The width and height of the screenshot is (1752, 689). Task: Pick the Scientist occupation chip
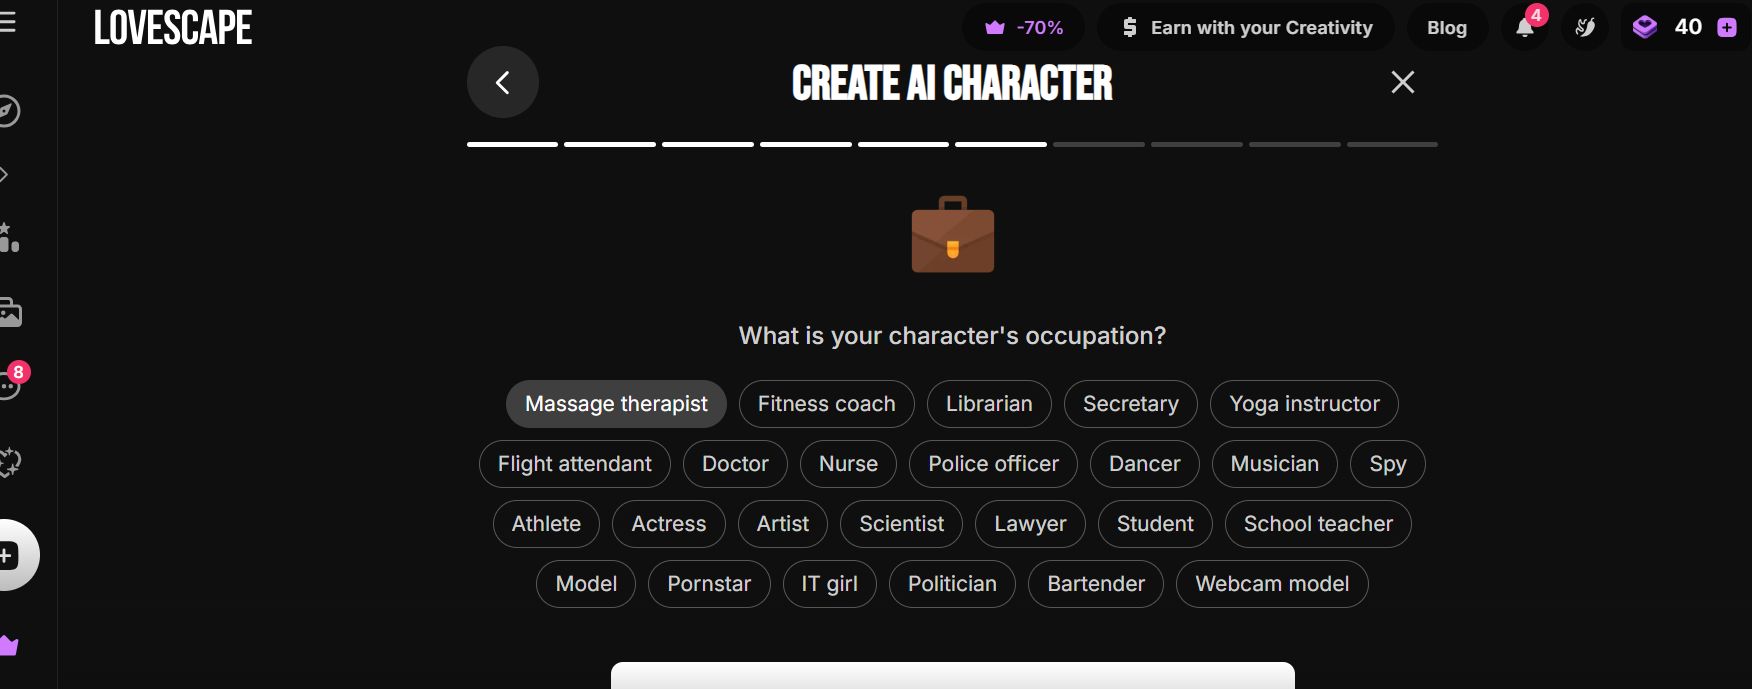click(901, 524)
